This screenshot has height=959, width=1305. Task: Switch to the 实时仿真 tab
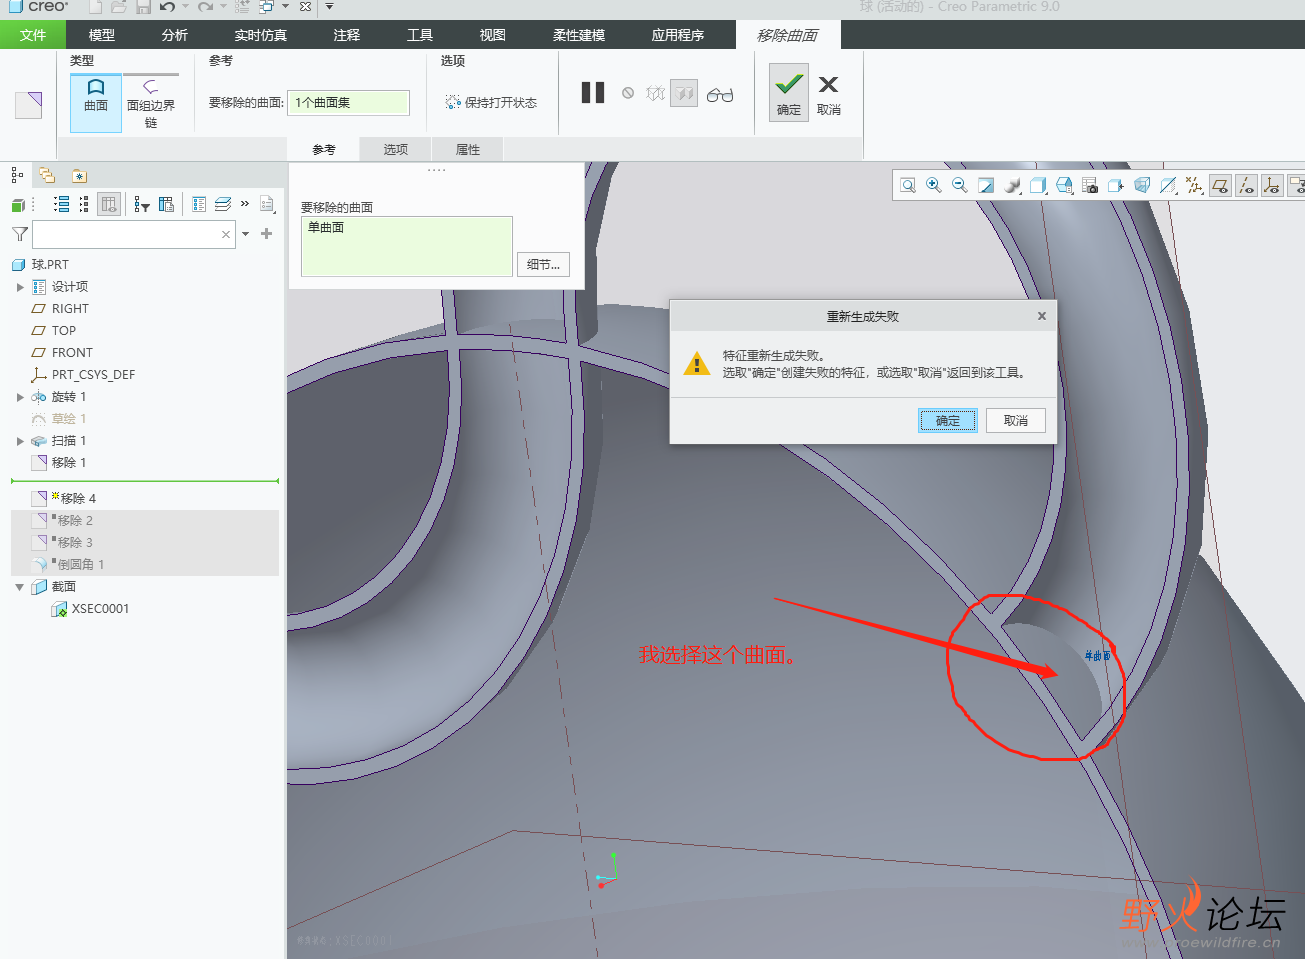pos(261,35)
